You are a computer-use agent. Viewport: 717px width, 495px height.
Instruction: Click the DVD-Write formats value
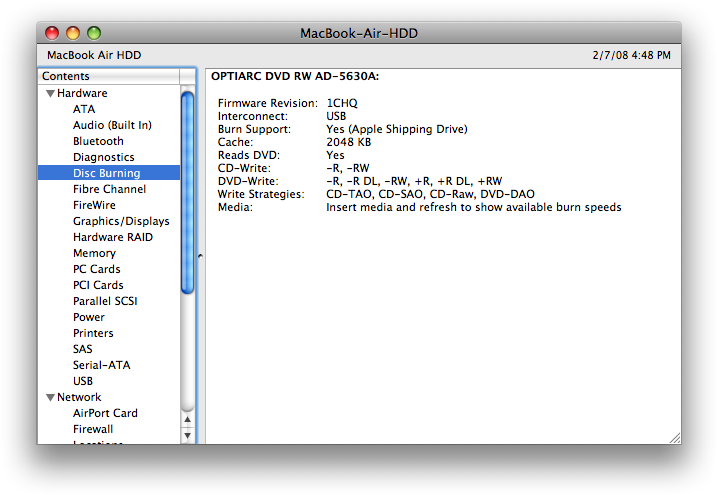point(414,181)
